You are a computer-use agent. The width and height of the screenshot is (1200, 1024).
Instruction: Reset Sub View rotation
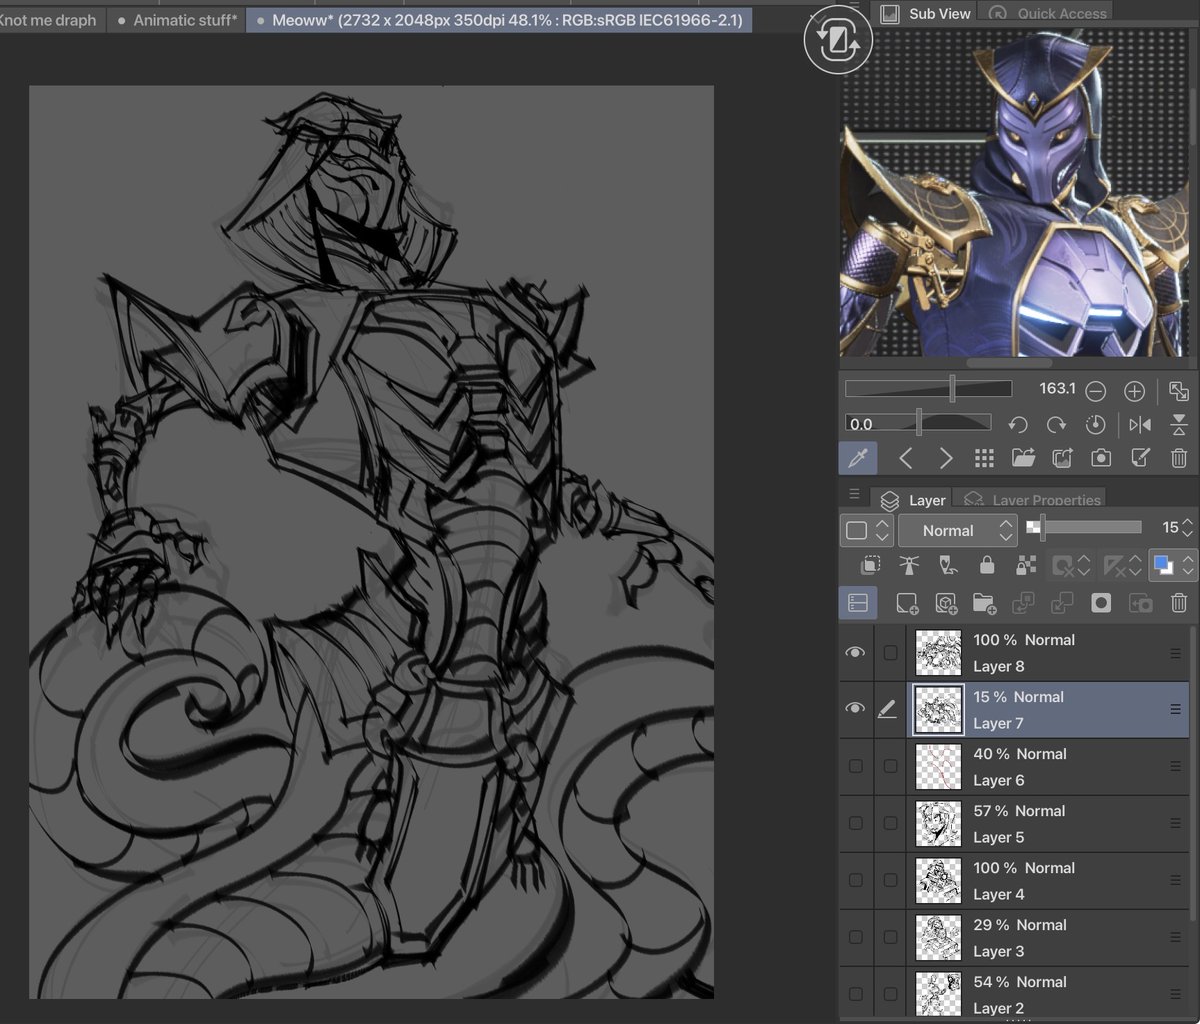click(1095, 424)
